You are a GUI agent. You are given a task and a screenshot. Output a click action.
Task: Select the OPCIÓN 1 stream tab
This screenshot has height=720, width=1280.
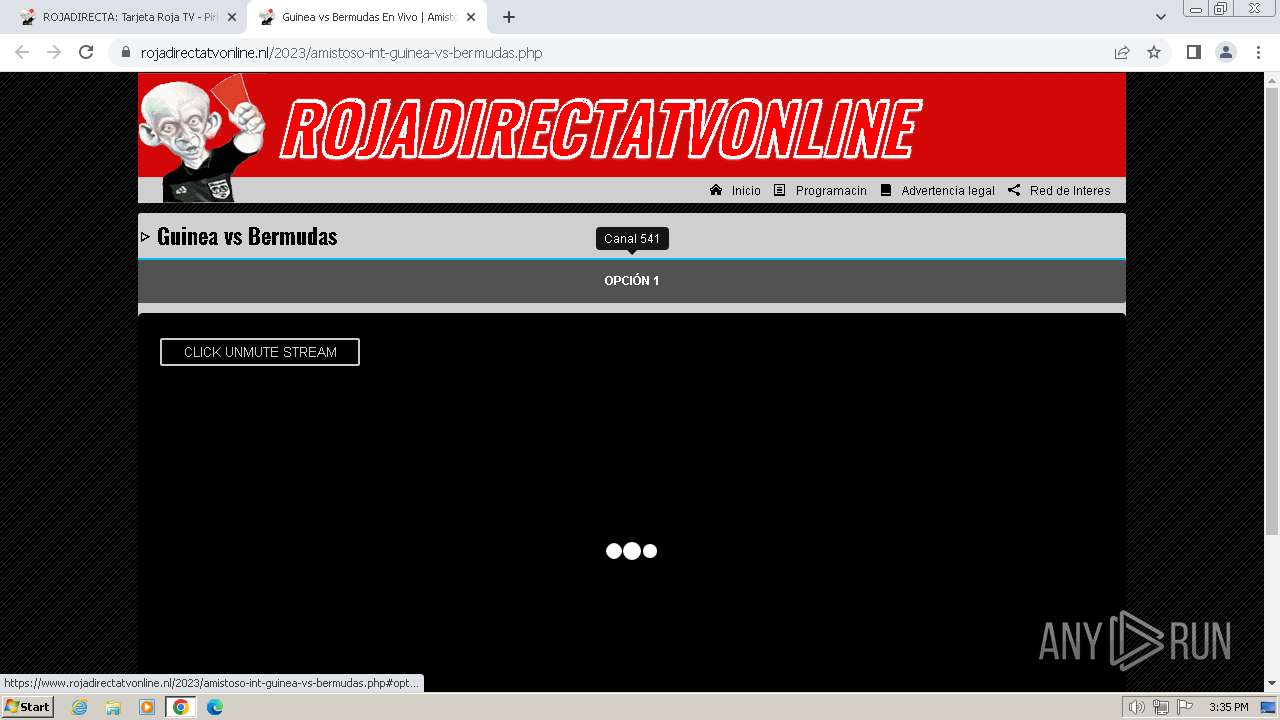(632, 281)
